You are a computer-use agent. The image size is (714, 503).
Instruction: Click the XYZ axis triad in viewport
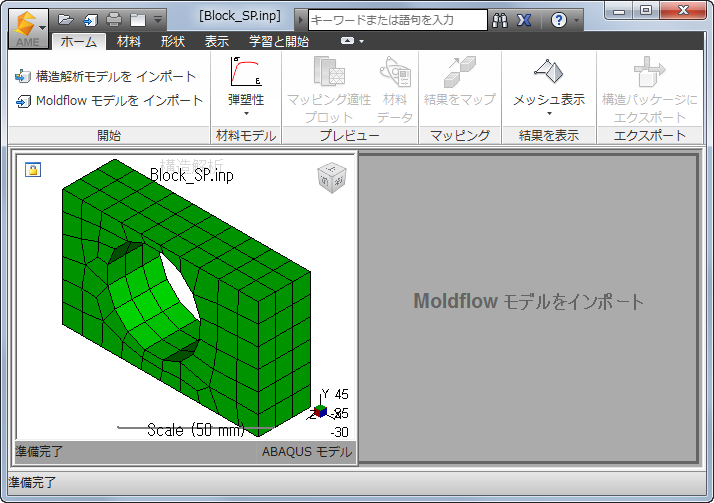point(320,411)
